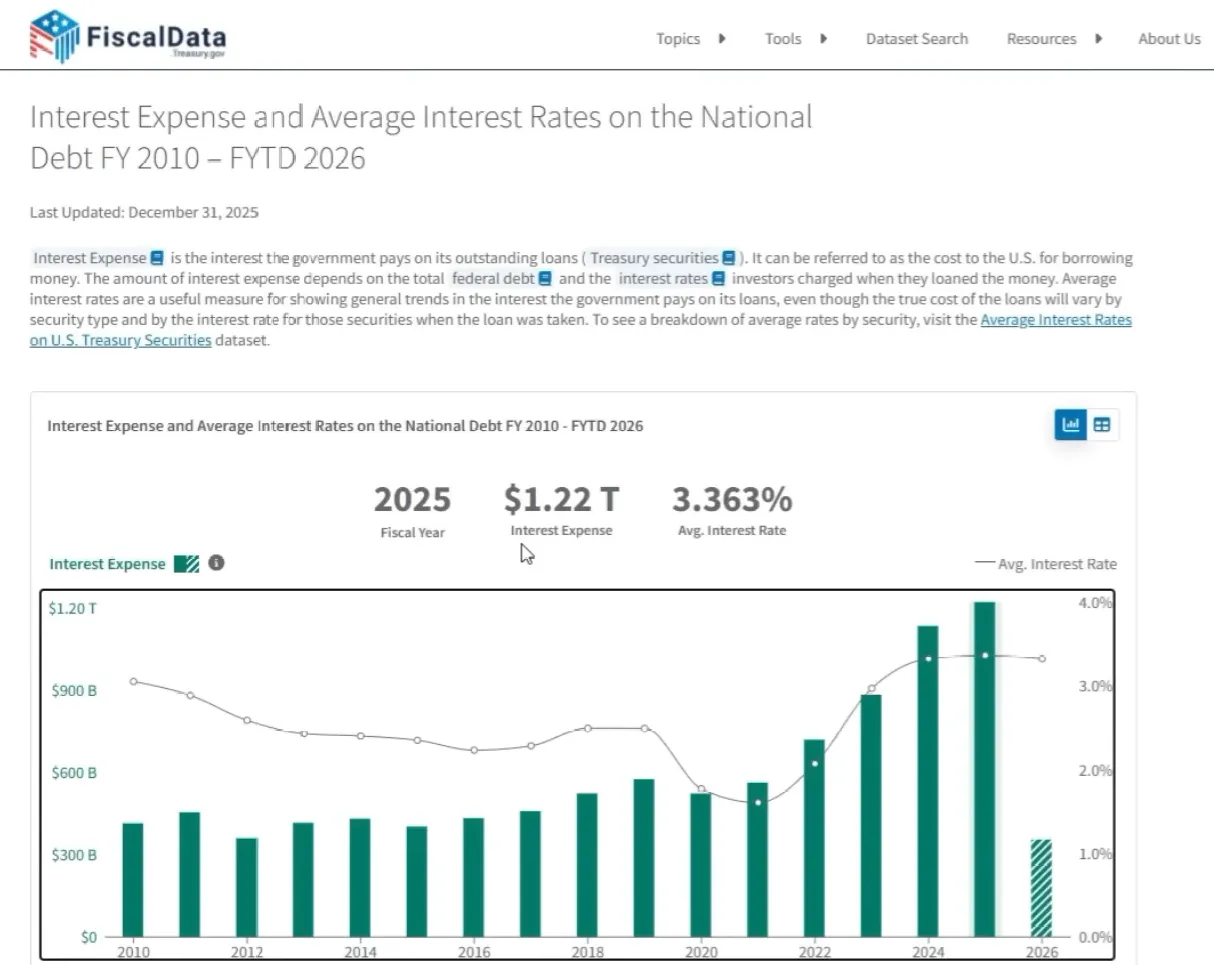Expand the Topics menu

[x=690, y=39]
